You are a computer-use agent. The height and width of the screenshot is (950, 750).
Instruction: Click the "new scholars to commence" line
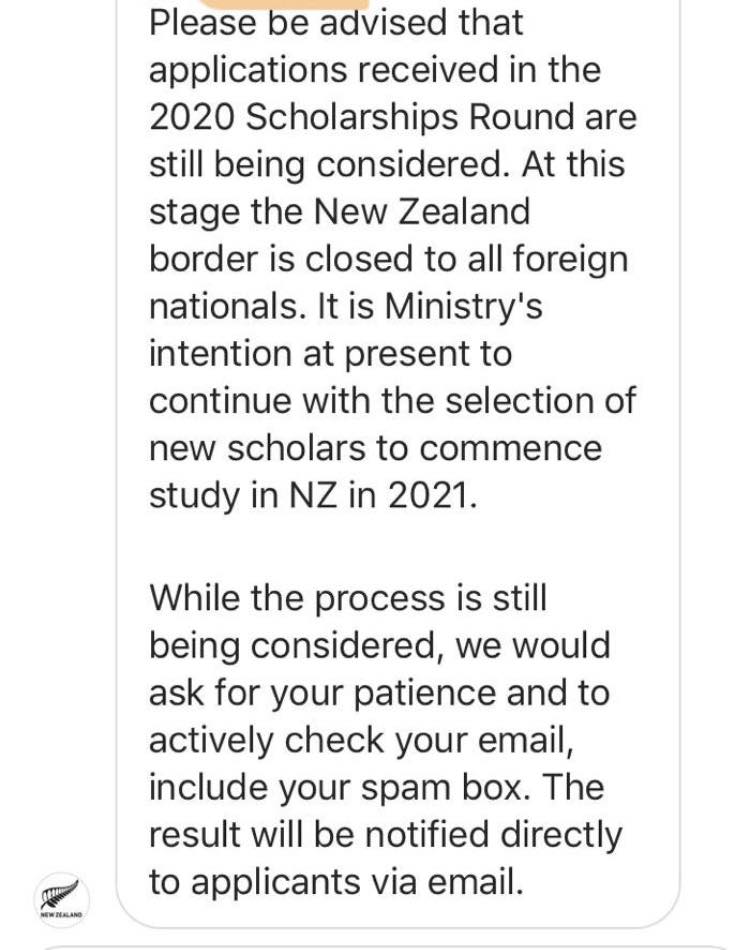pyautogui.click(x=376, y=449)
